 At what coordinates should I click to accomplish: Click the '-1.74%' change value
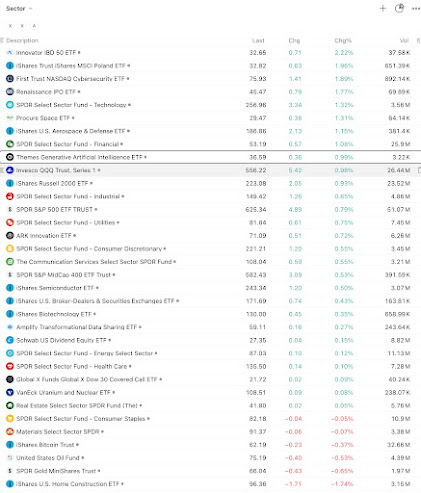click(x=342, y=484)
